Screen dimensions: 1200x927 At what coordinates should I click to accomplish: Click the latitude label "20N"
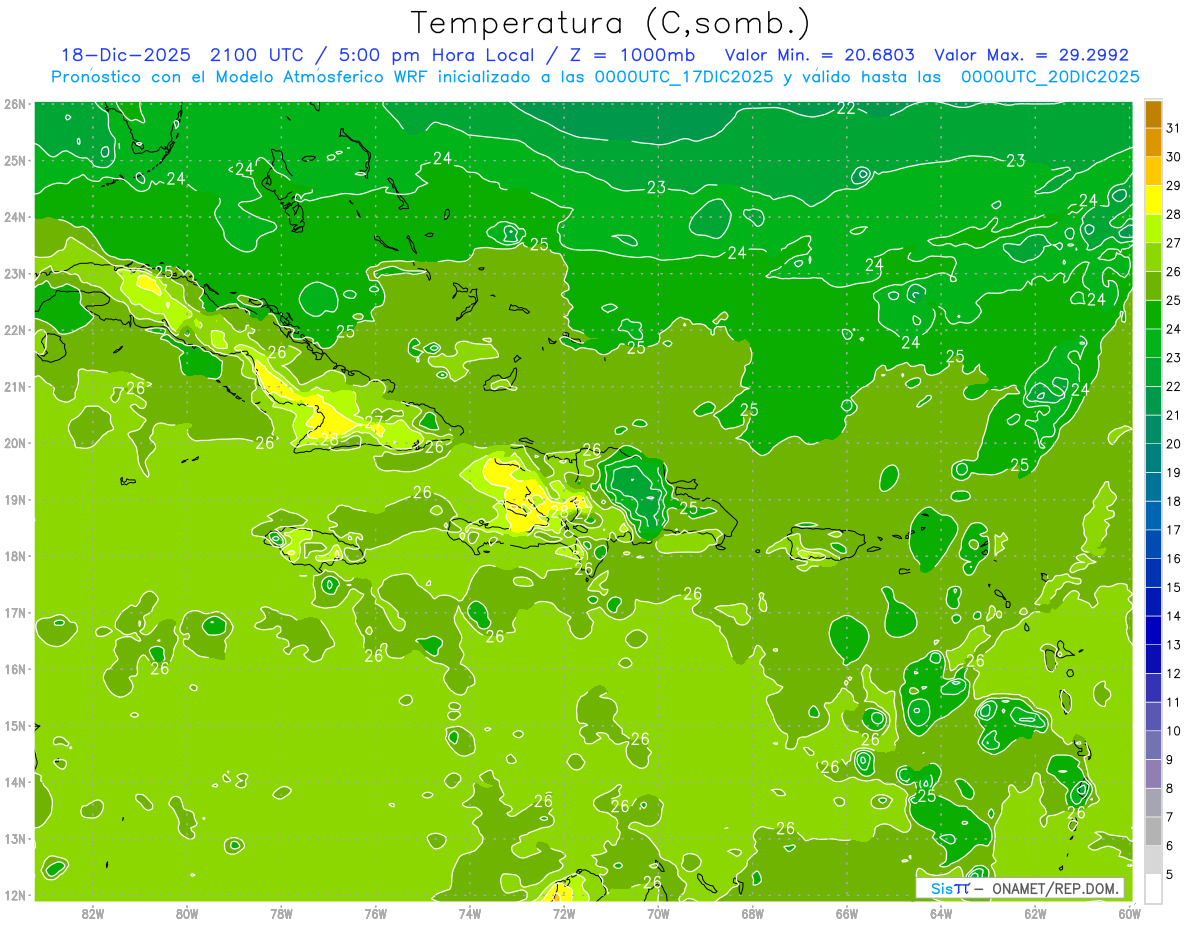pyautogui.click(x=14, y=443)
